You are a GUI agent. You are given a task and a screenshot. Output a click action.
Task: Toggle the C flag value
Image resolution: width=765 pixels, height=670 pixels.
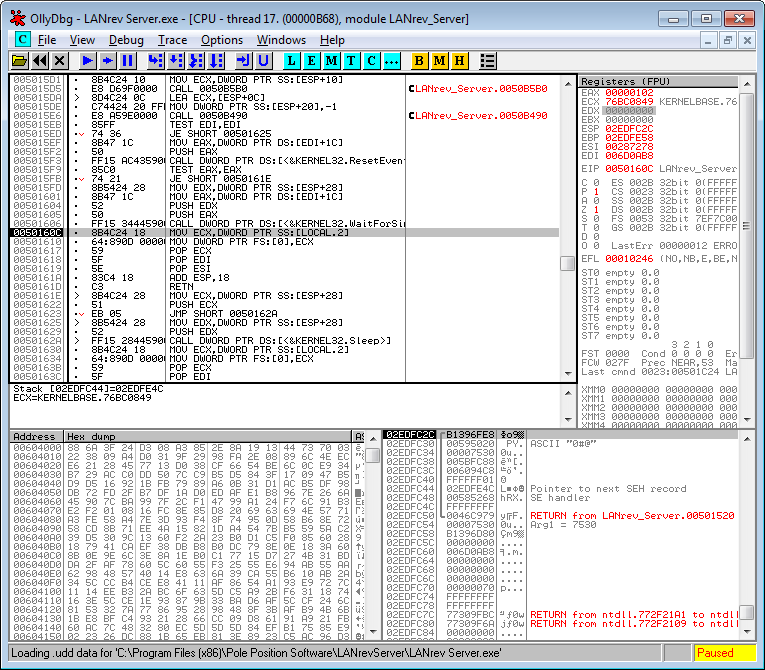596,183
